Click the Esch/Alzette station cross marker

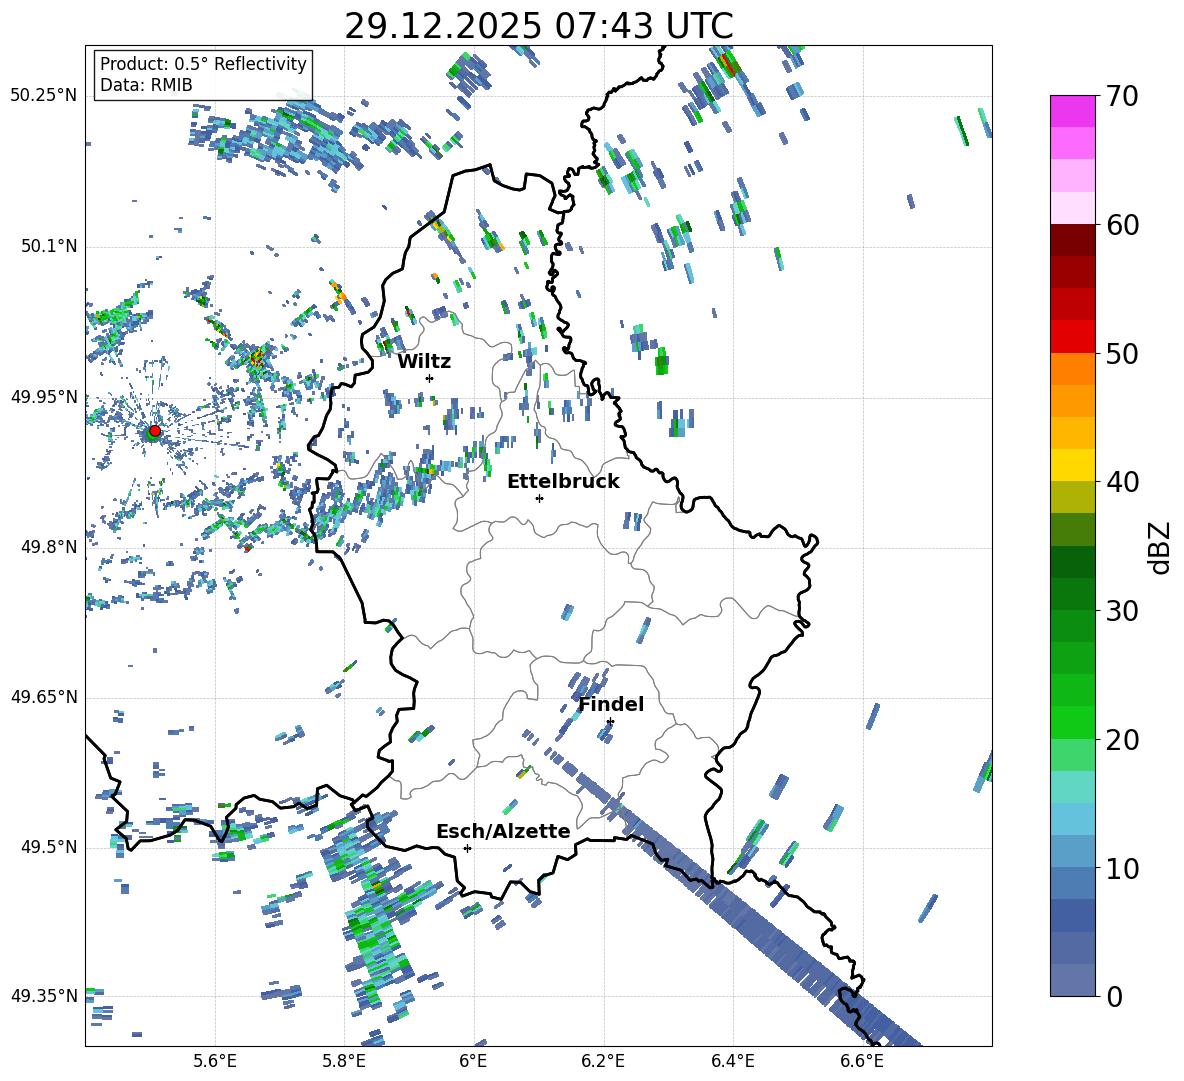click(x=467, y=848)
